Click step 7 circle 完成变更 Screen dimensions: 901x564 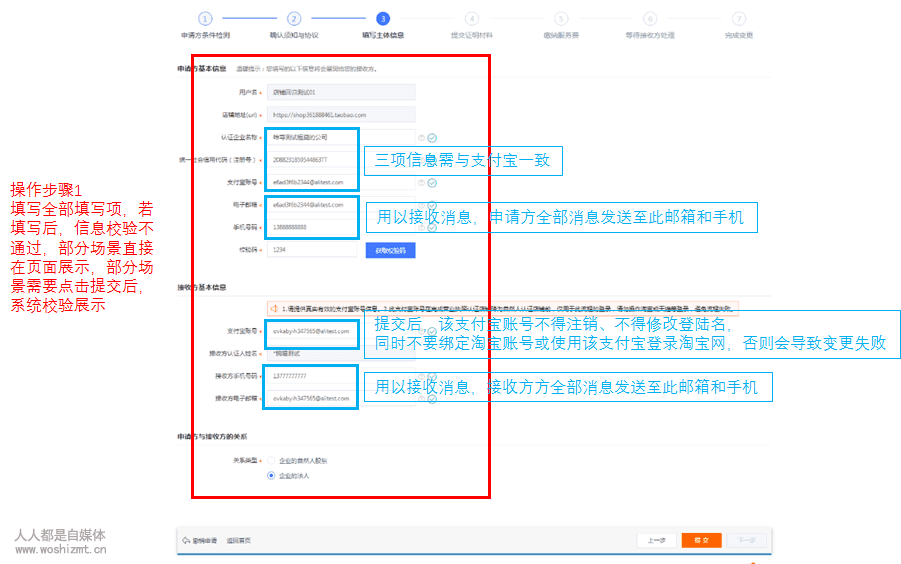(739, 18)
